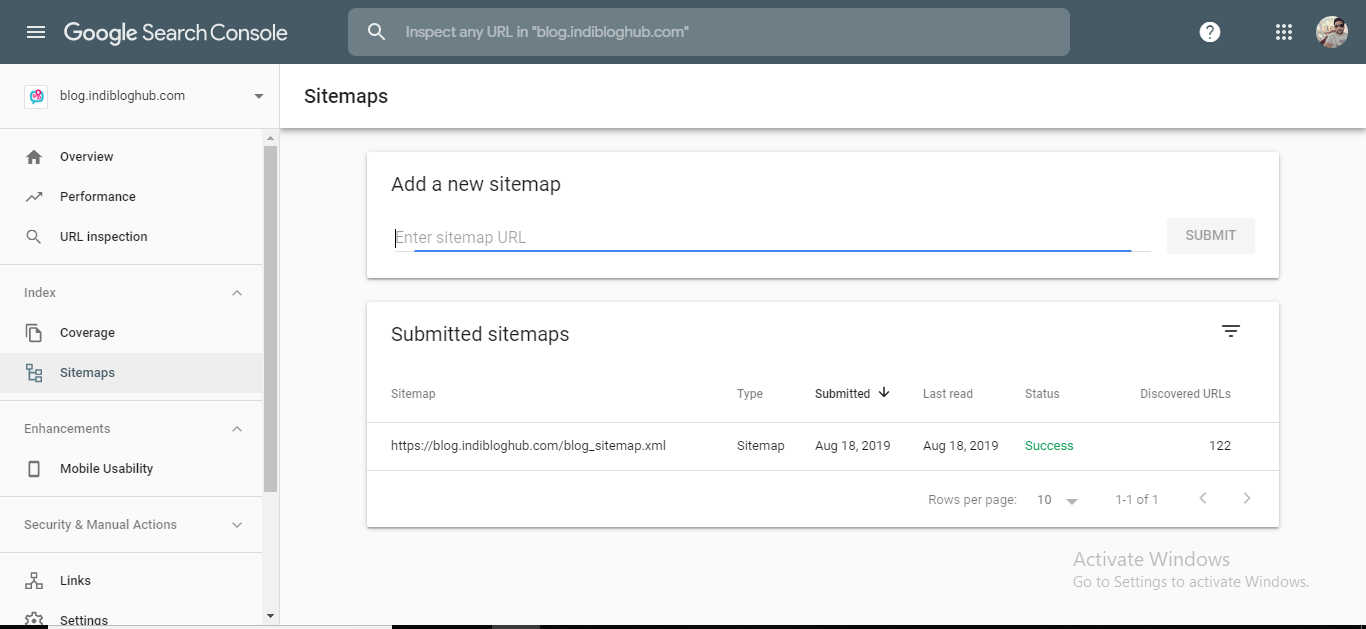
Task: Click the blog.indibloghub.com property favicon
Action: (36, 96)
